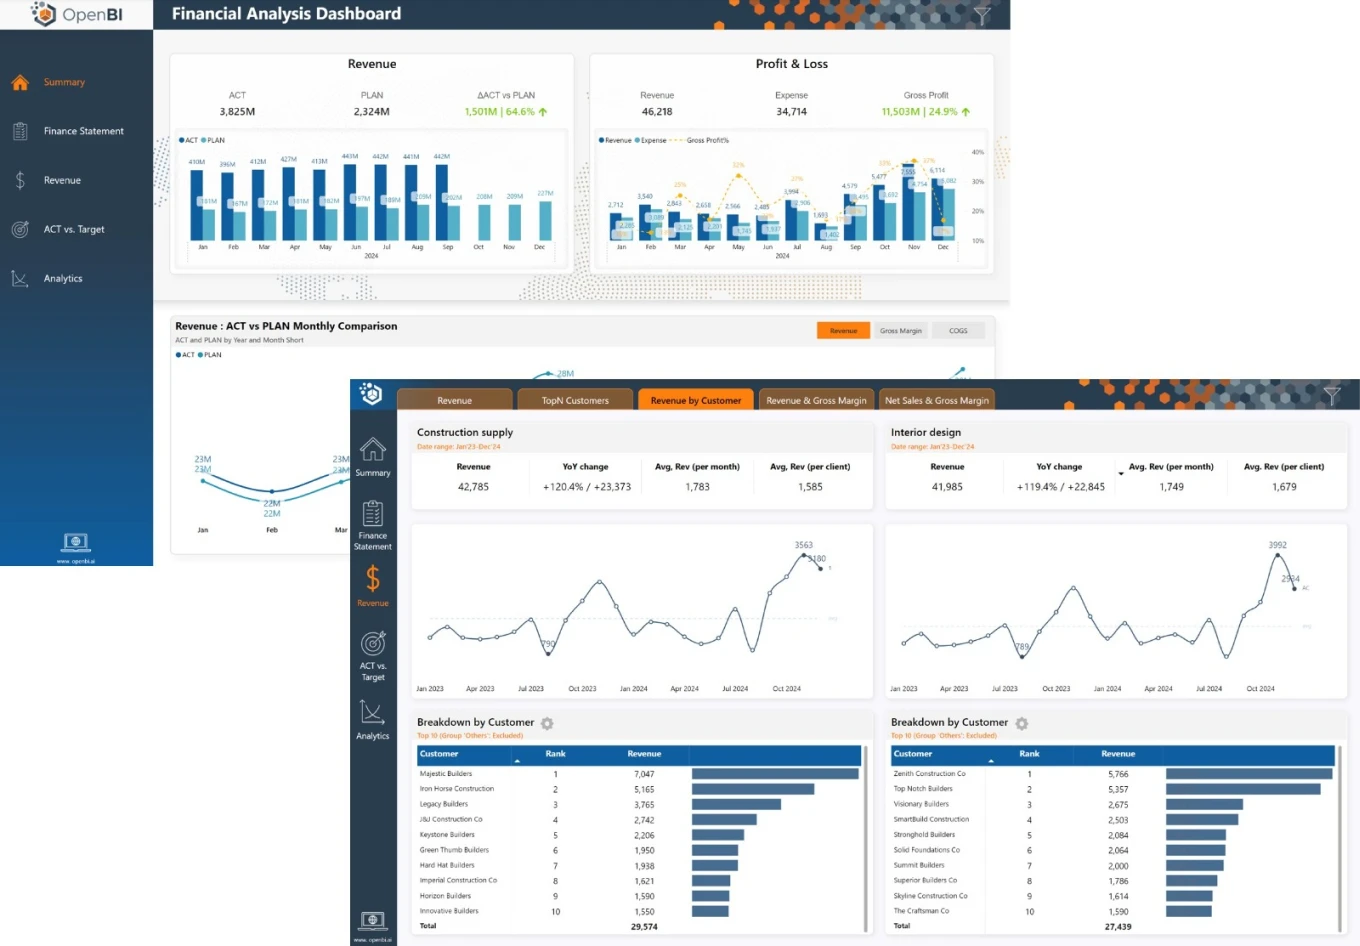Switch monthly comparison to Gross Margin
Screen dimensions: 1360x946
pyautogui.click(x=900, y=331)
